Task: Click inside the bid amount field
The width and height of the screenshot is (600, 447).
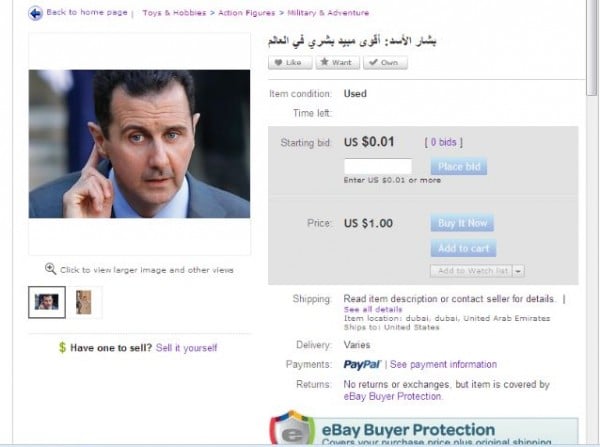Action: (x=378, y=166)
